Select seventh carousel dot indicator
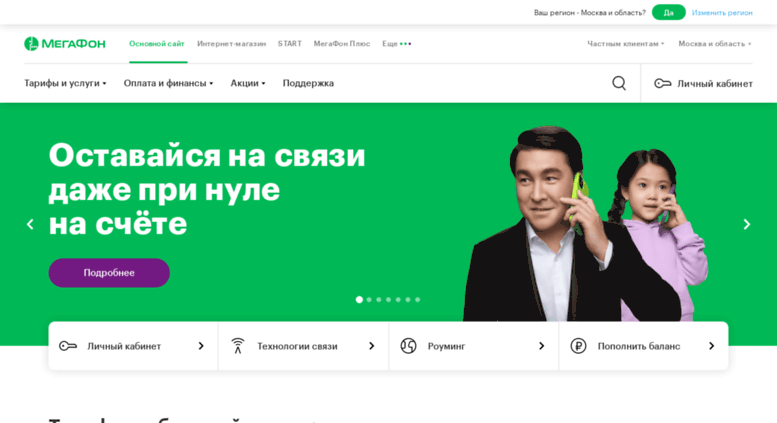 pos(418,300)
